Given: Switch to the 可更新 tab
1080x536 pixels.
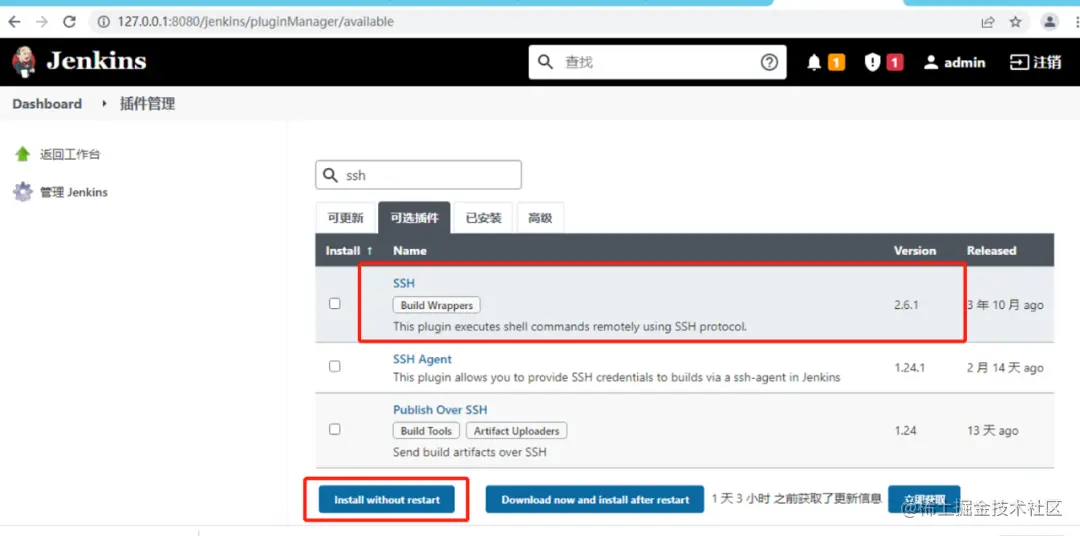Looking at the screenshot, I should click(x=346, y=218).
